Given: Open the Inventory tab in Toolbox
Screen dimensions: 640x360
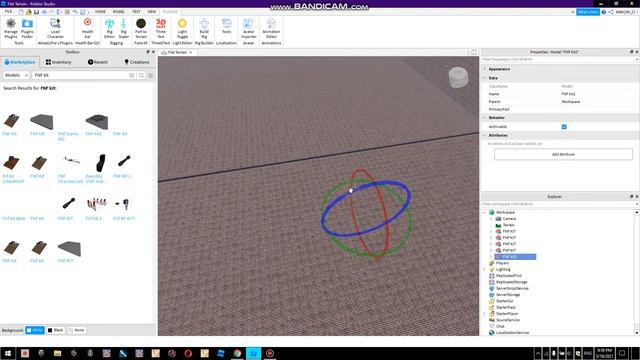Looking at the screenshot, I should (58, 62).
